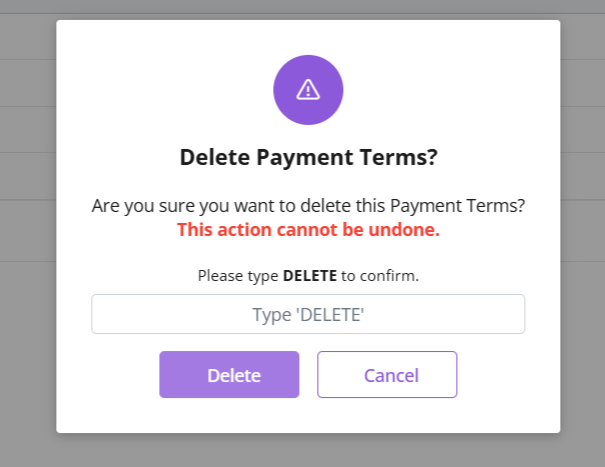The height and width of the screenshot is (467, 605).
Task: Click the warning triangle icon
Action: pyautogui.click(x=308, y=89)
